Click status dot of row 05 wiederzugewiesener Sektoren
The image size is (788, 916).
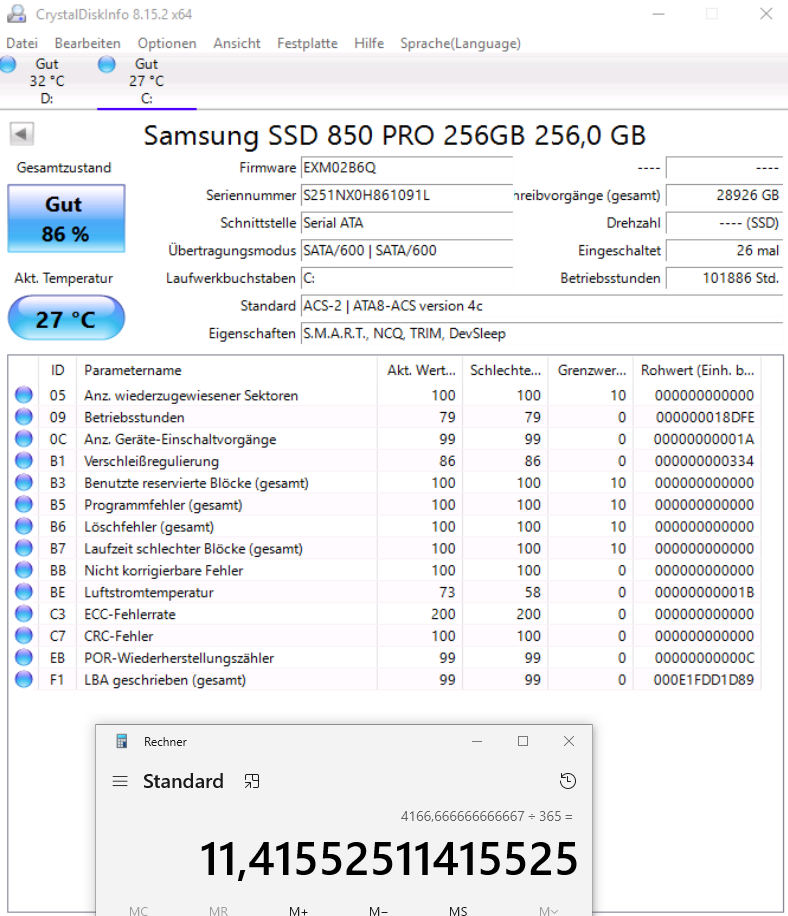click(24, 395)
